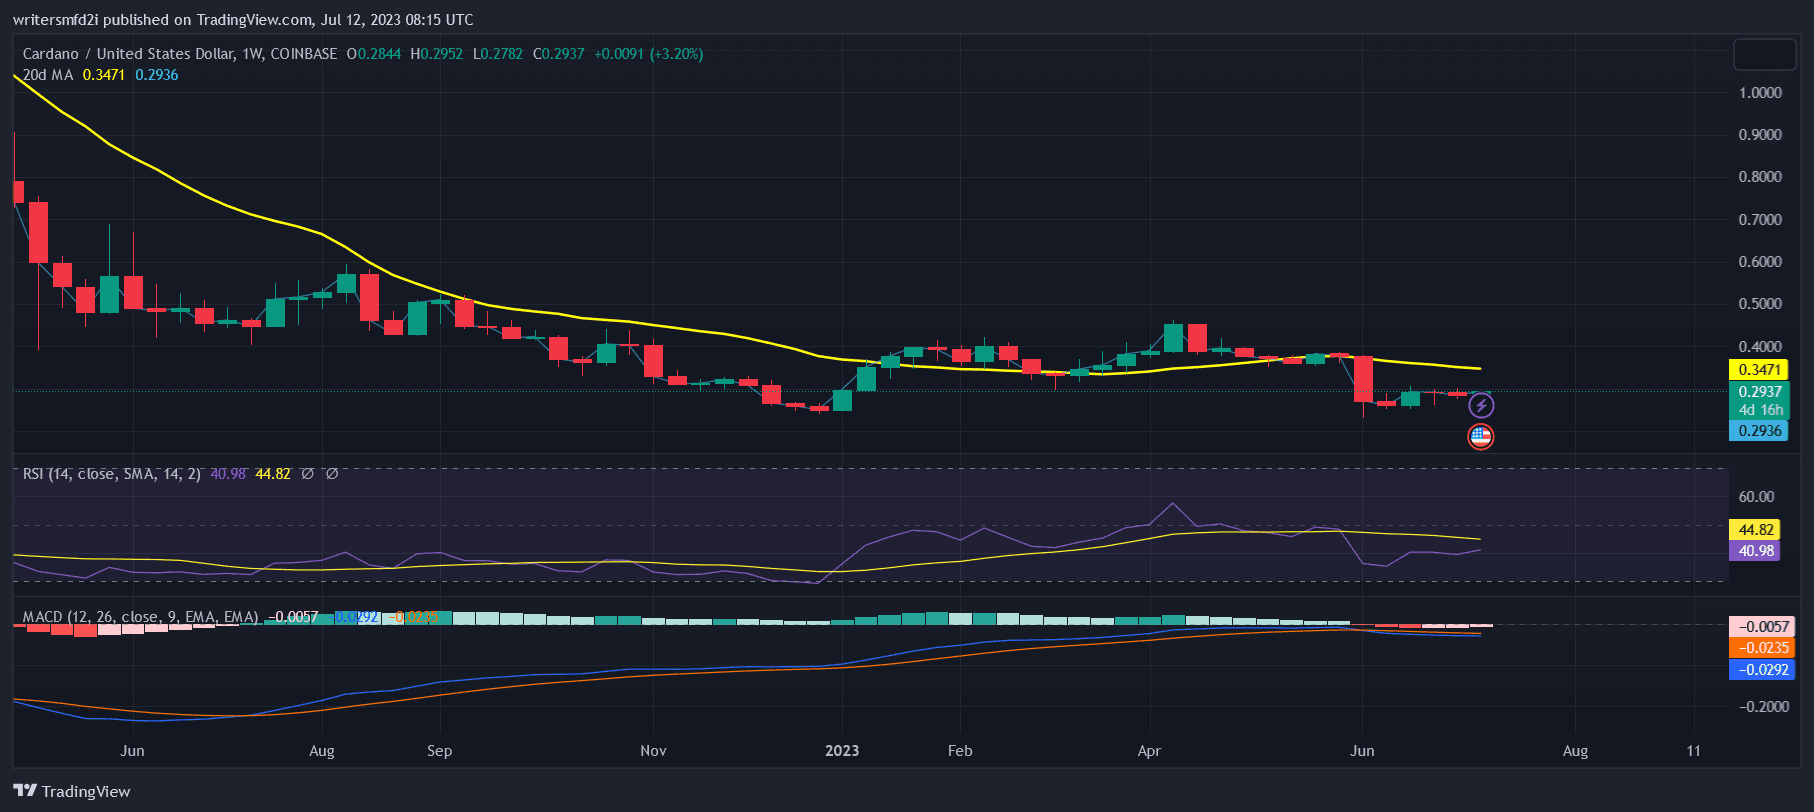Click the TradingView logo at bottom left
This screenshot has height=812, width=1814.
(72, 791)
